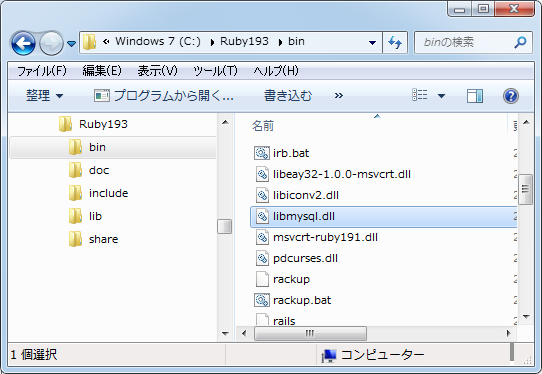The image size is (542, 374).
Task: Click the search magnifier icon
Action: point(521,42)
